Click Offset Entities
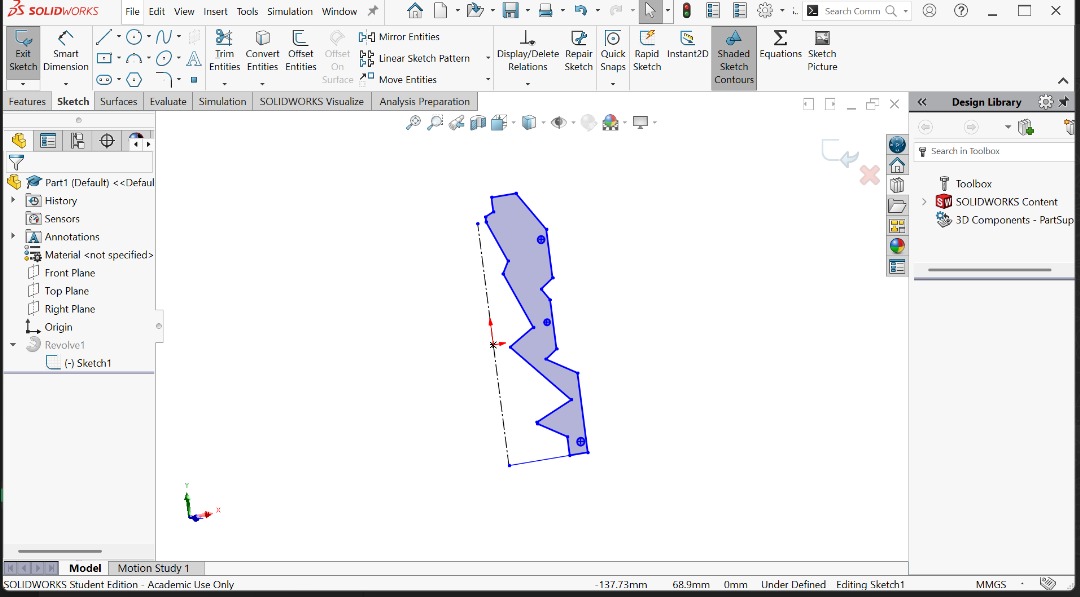1080x597 pixels. 301,51
